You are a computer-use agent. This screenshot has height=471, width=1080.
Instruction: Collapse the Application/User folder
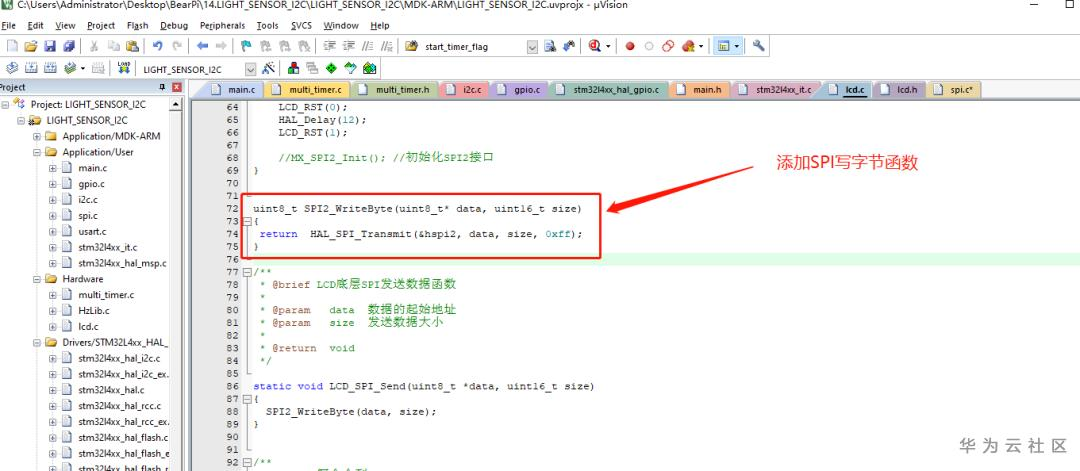pos(37,152)
